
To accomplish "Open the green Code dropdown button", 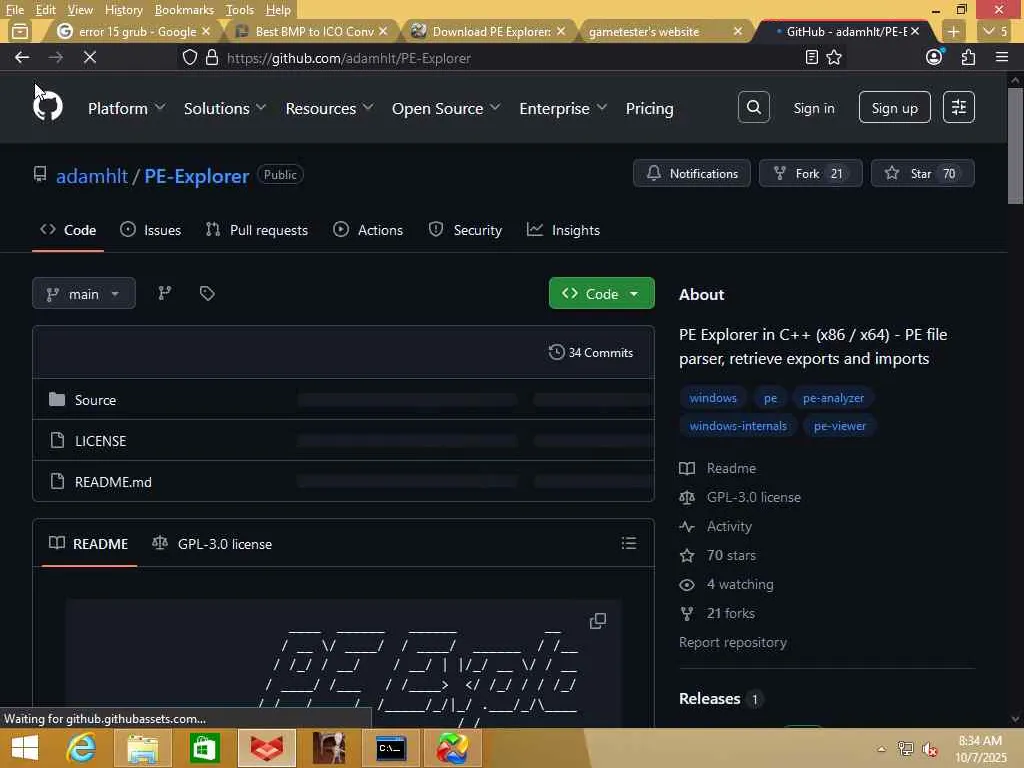I will pos(601,293).
